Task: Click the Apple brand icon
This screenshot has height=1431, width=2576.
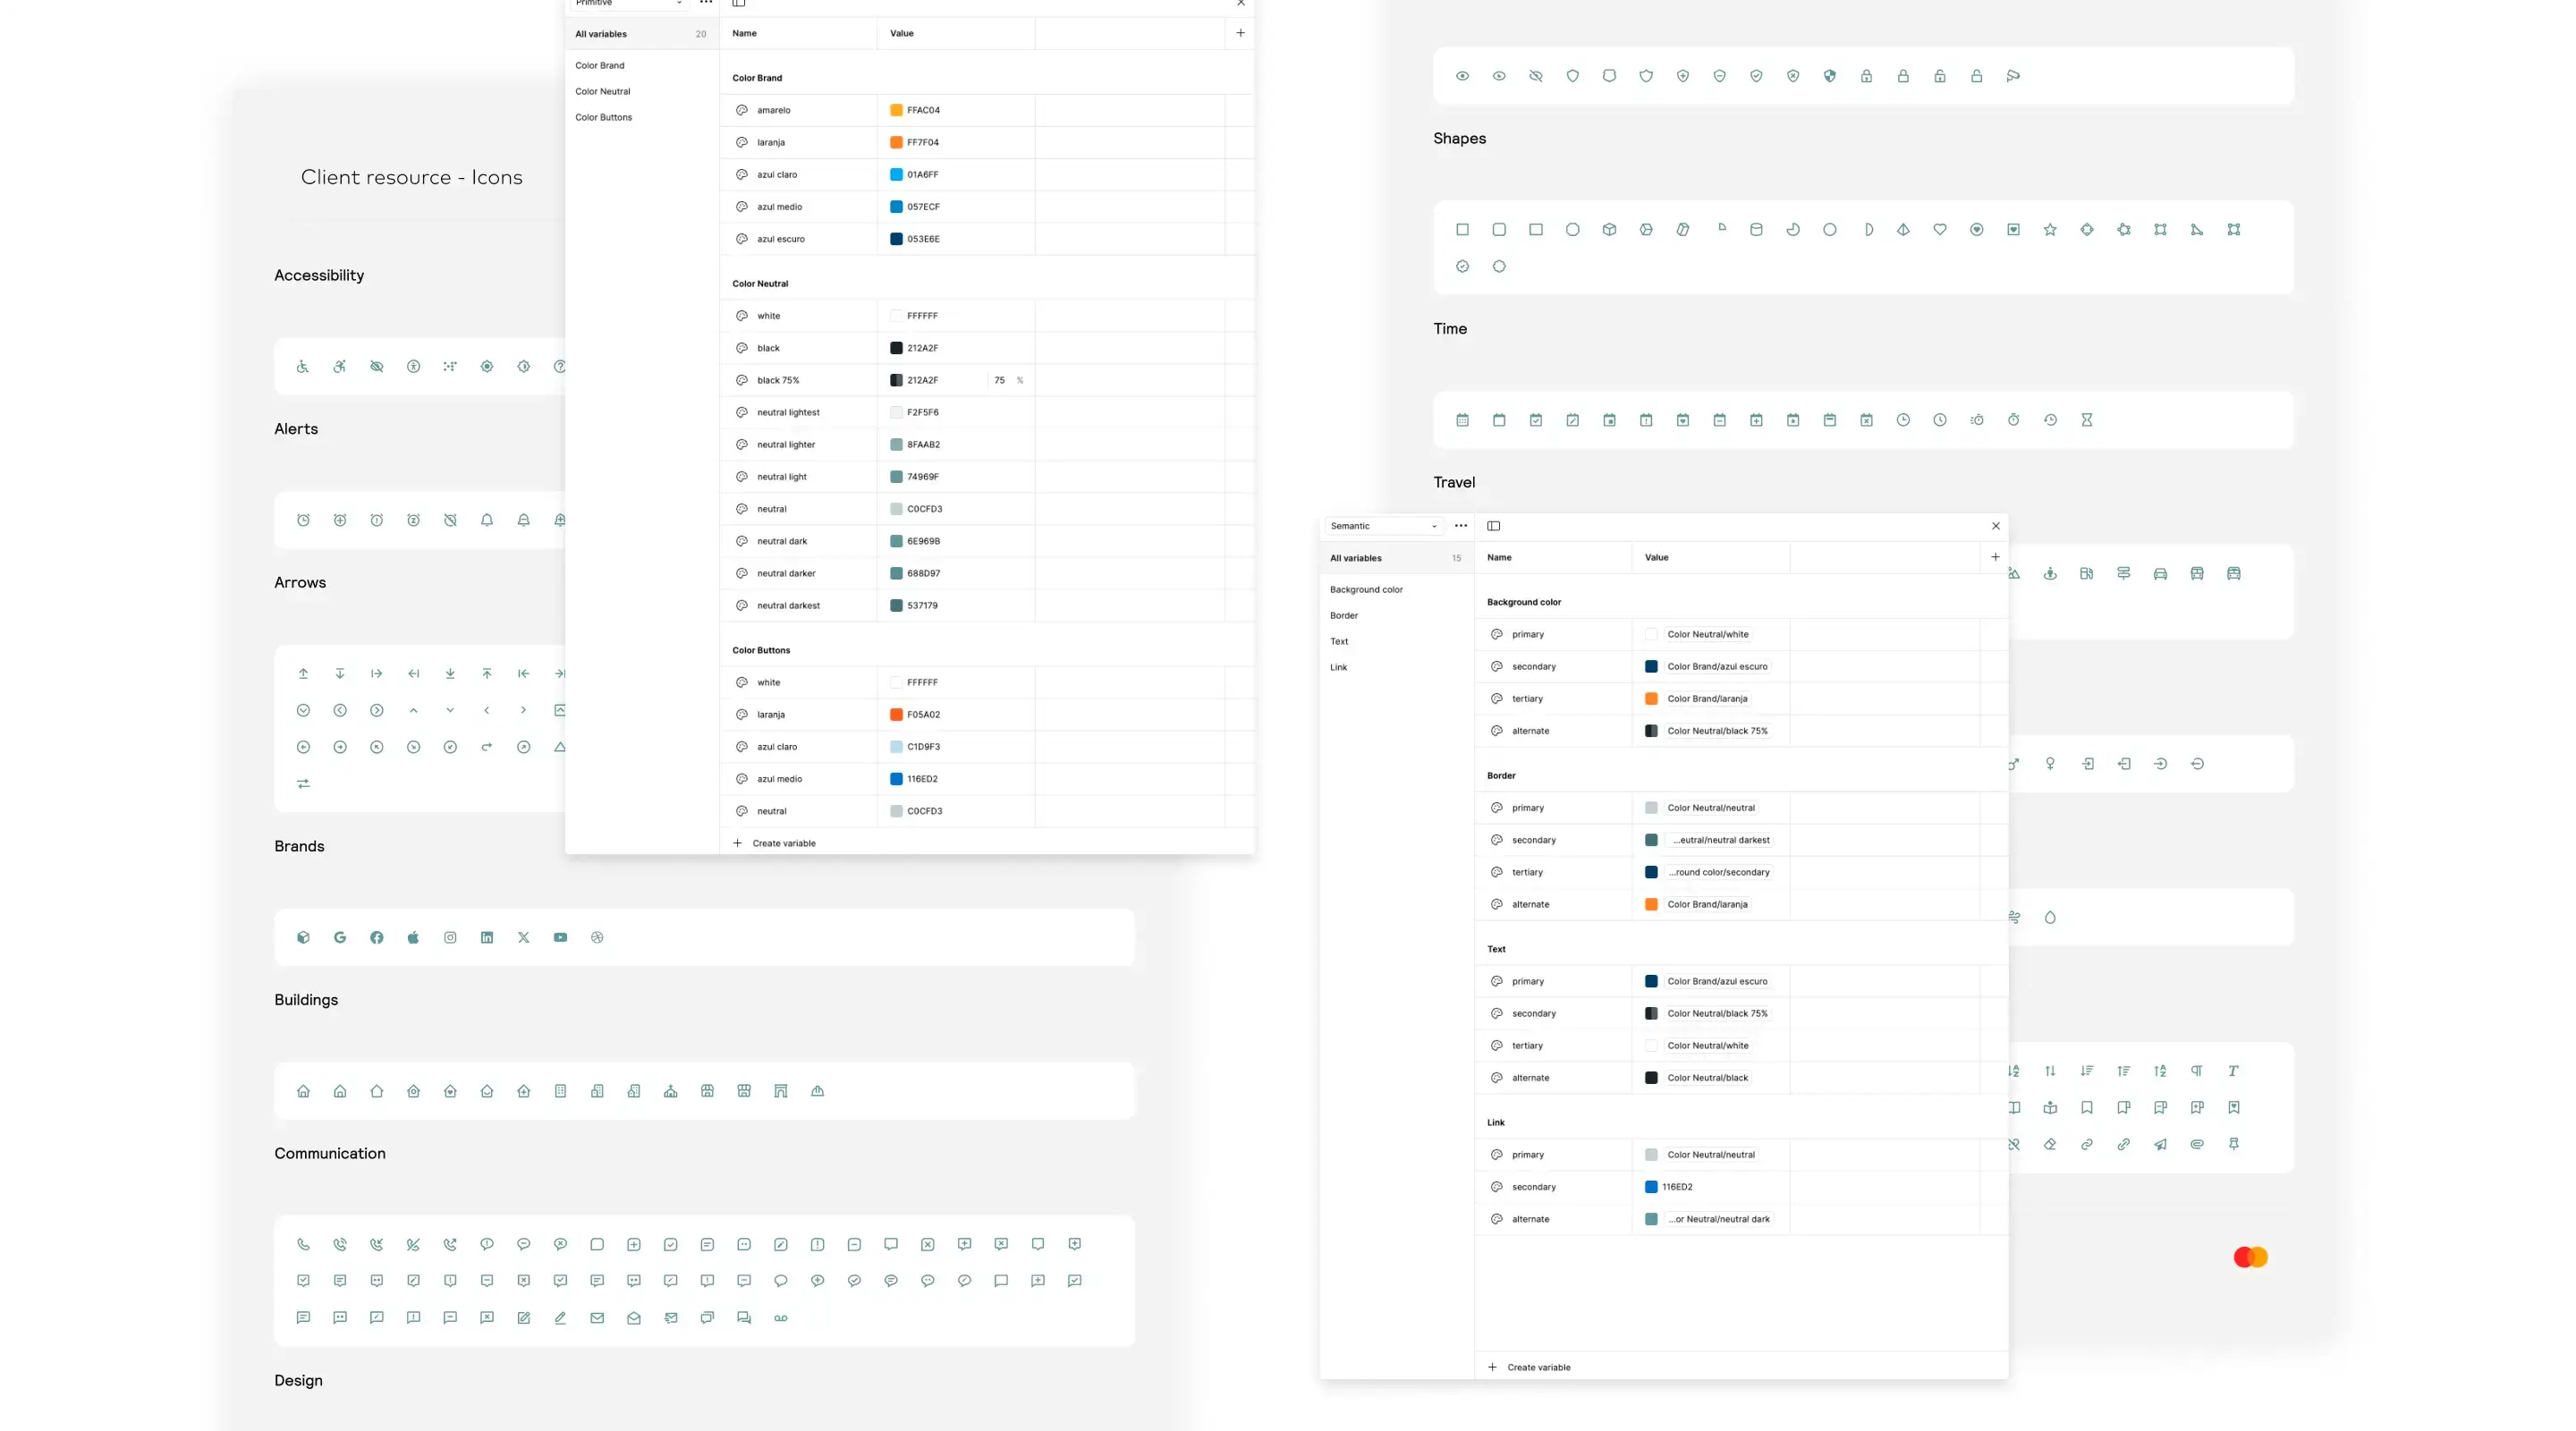Action: pos(413,937)
